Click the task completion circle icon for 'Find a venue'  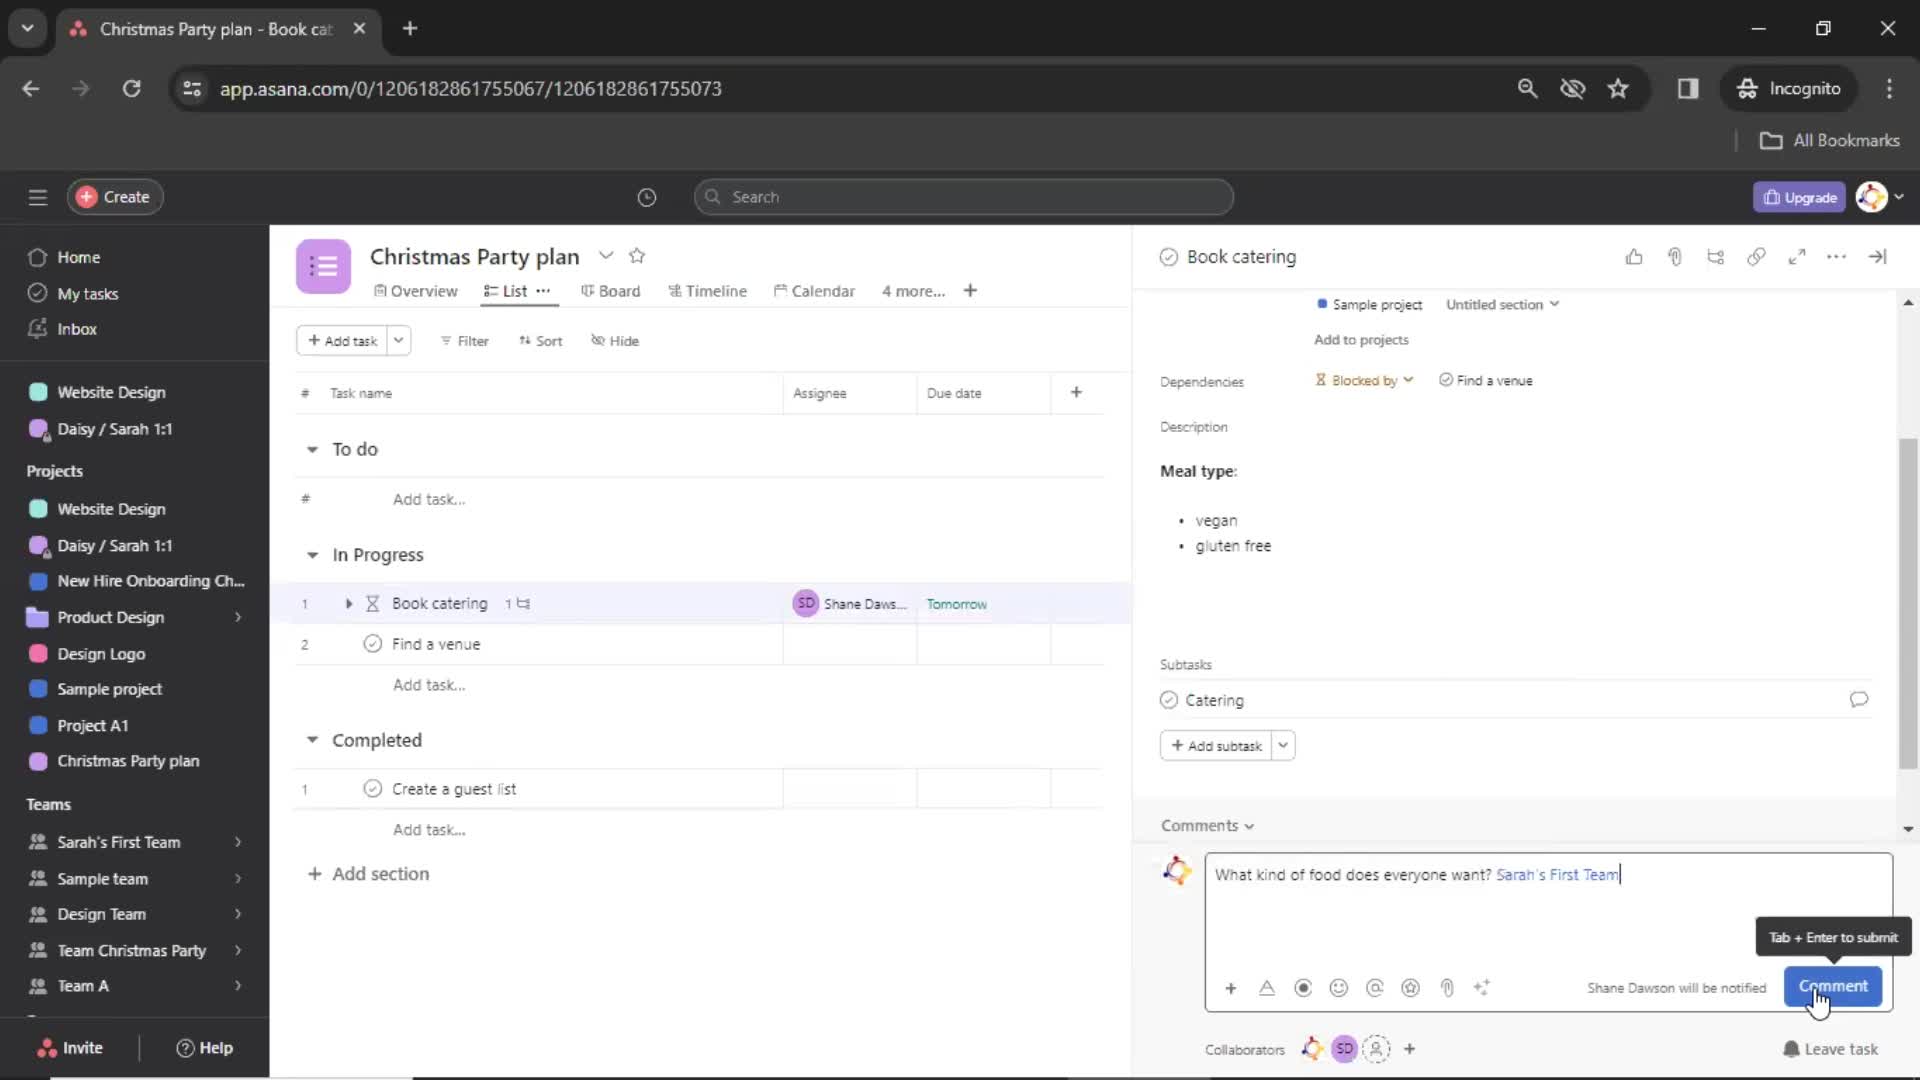tap(372, 644)
